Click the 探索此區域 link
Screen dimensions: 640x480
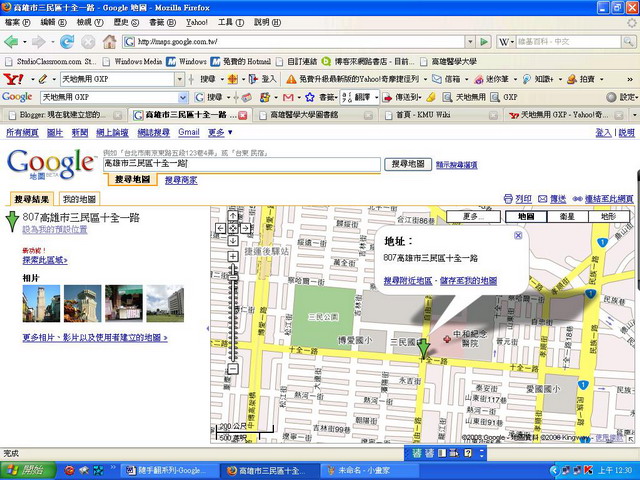pyautogui.click(x=45, y=260)
